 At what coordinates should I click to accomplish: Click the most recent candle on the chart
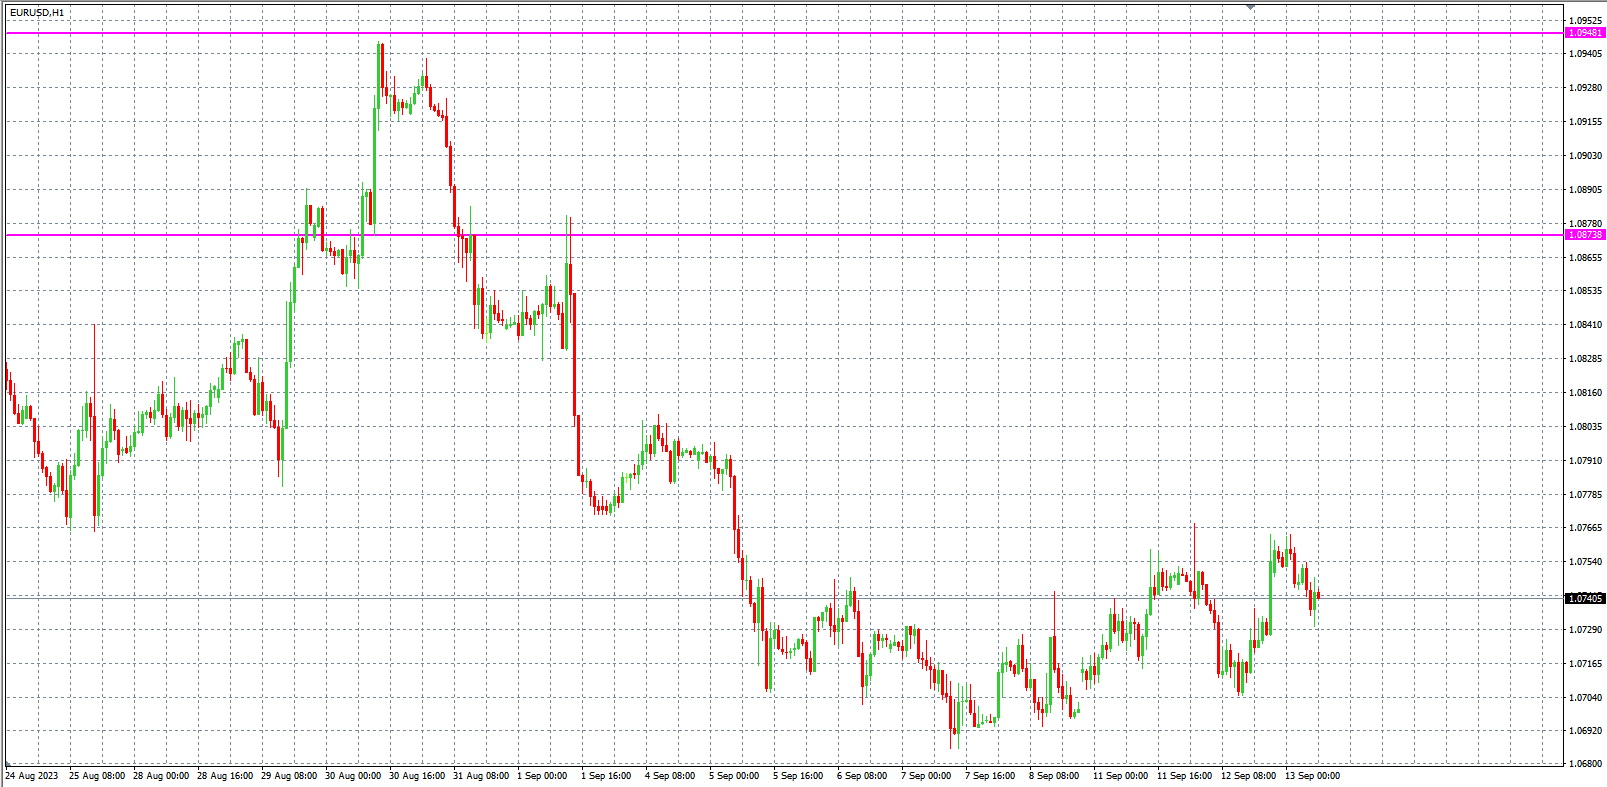(x=1318, y=596)
